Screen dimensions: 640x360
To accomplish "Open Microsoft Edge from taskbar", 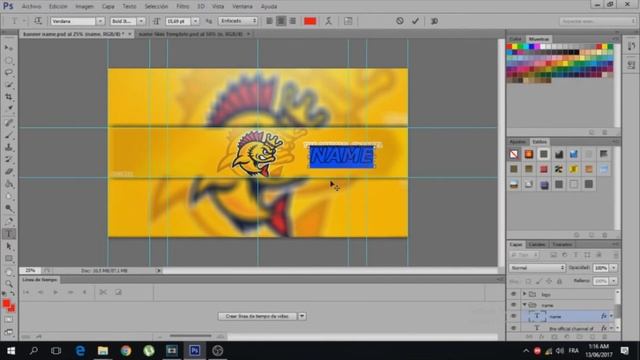I will pos(80,351).
